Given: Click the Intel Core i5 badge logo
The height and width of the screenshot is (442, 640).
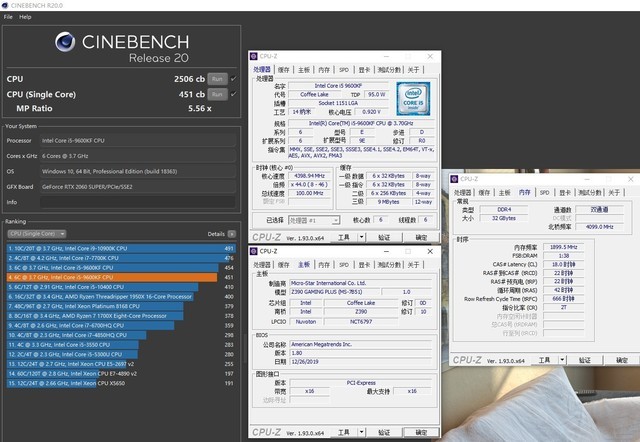Looking at the screenshot, I should coord(413,98).
